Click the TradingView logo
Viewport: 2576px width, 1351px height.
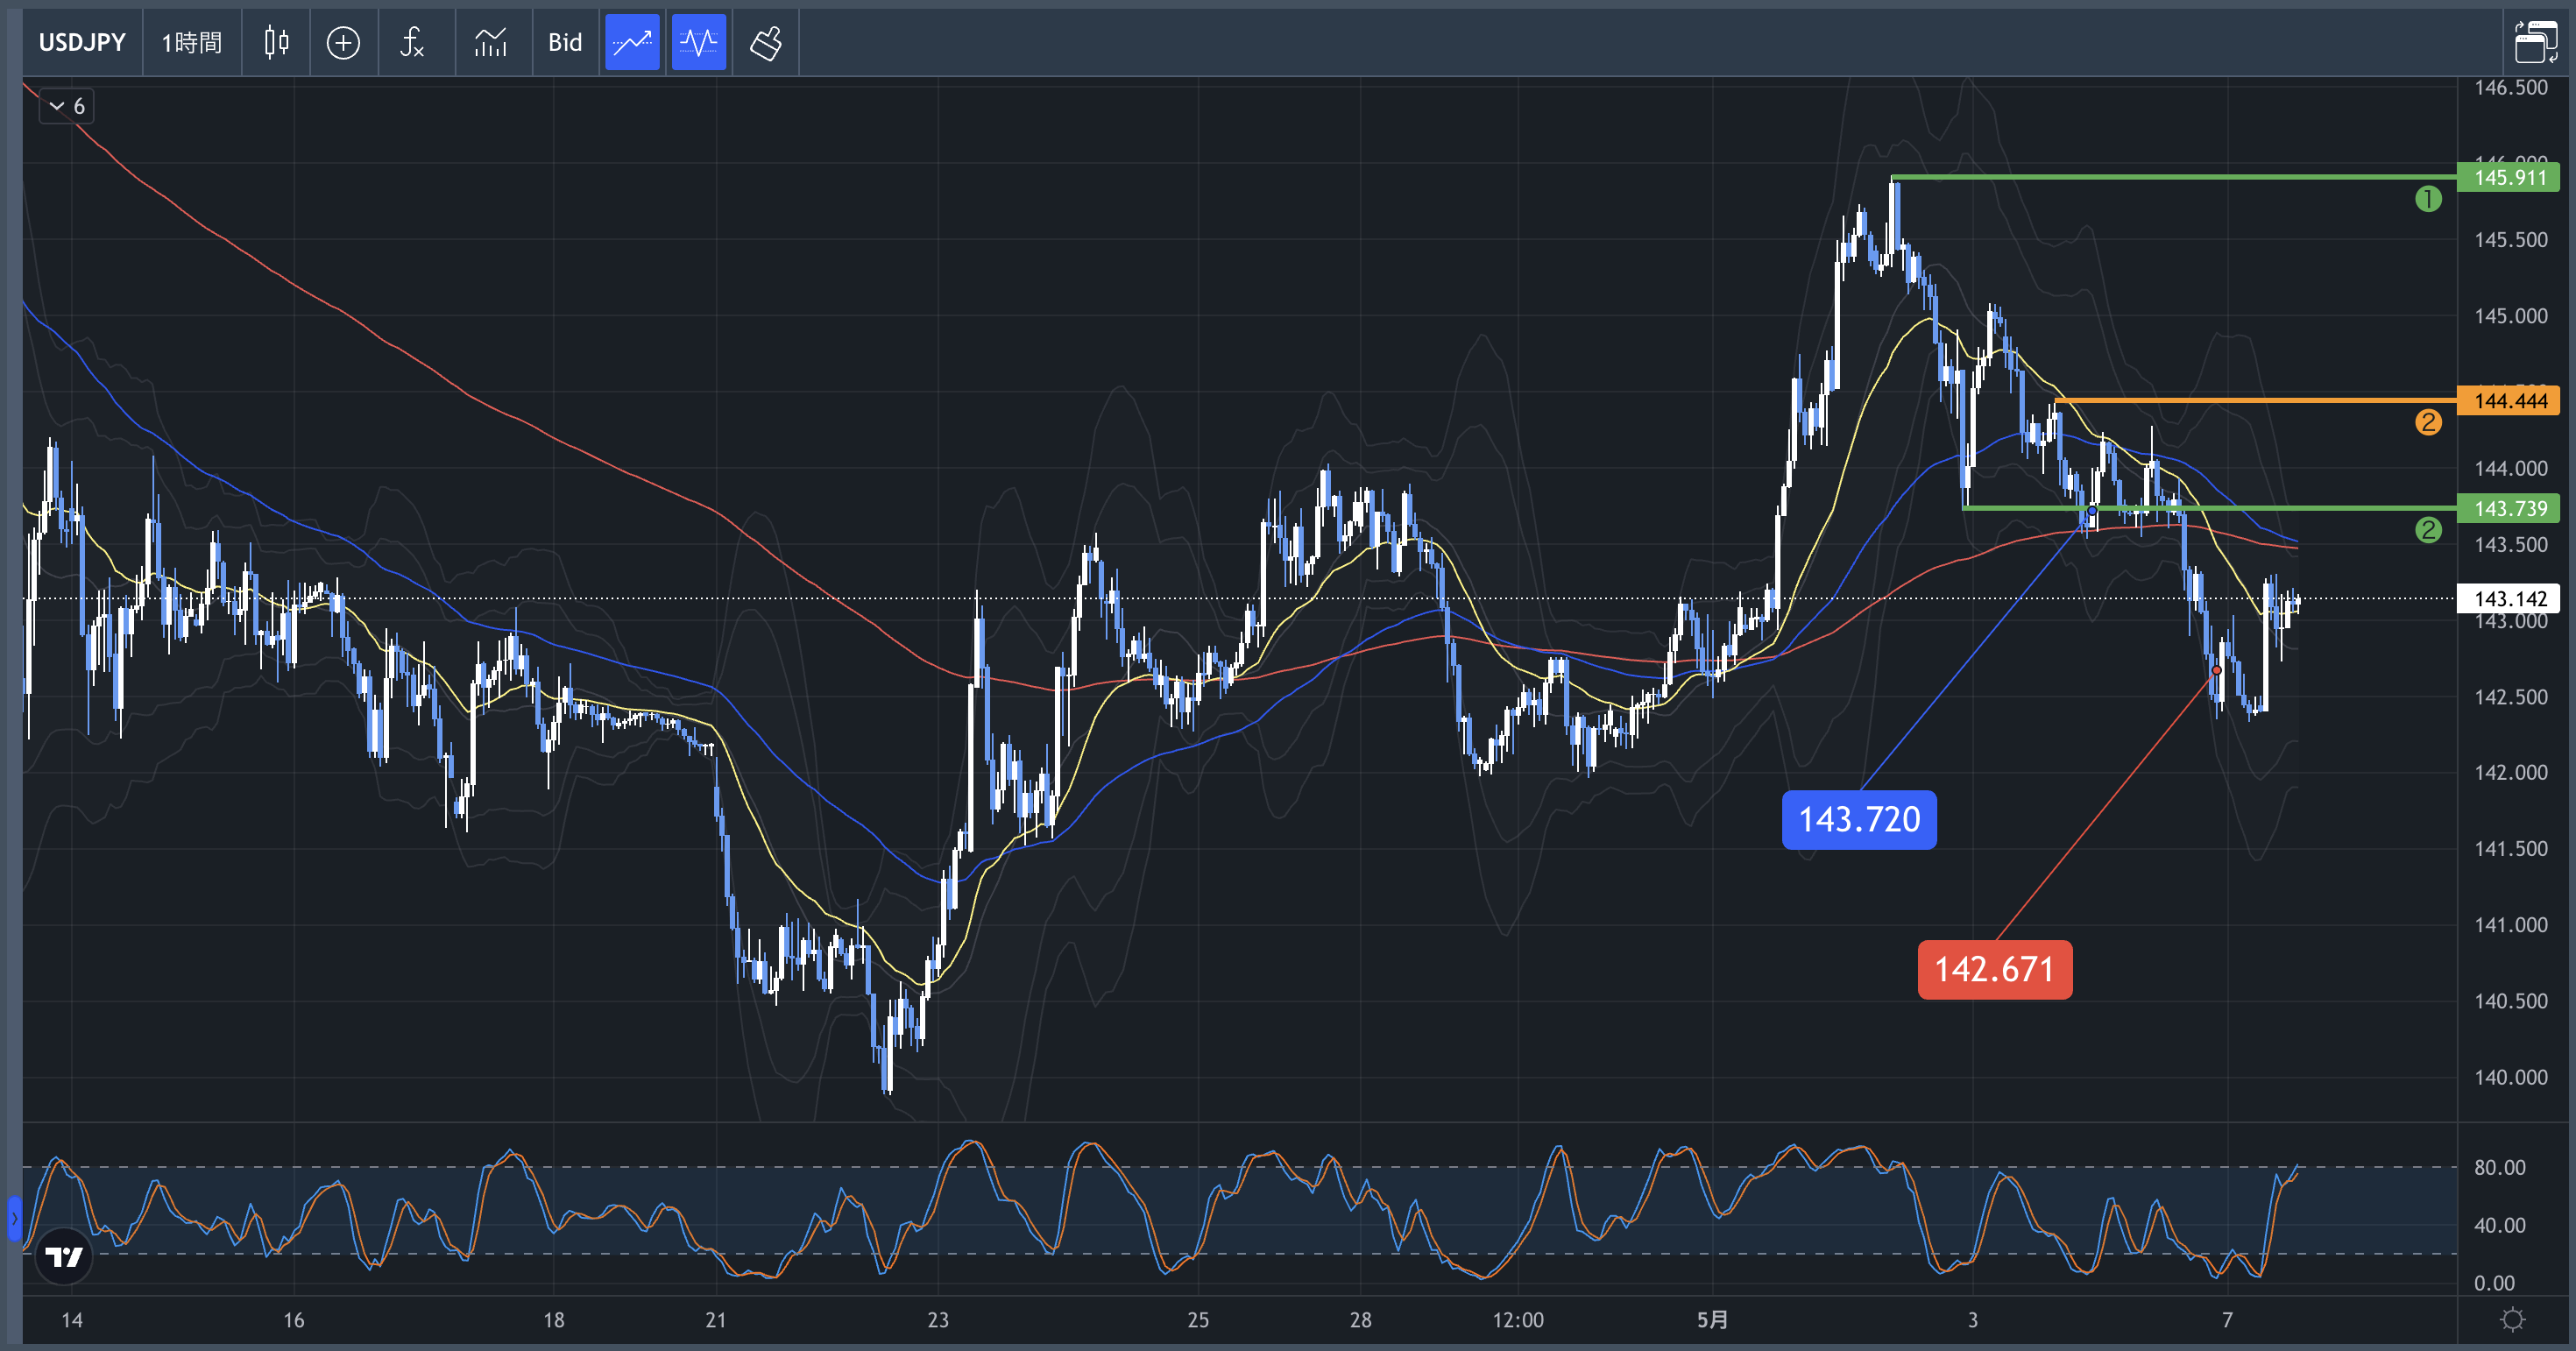pyautogui.click(x=64, y=1256)
